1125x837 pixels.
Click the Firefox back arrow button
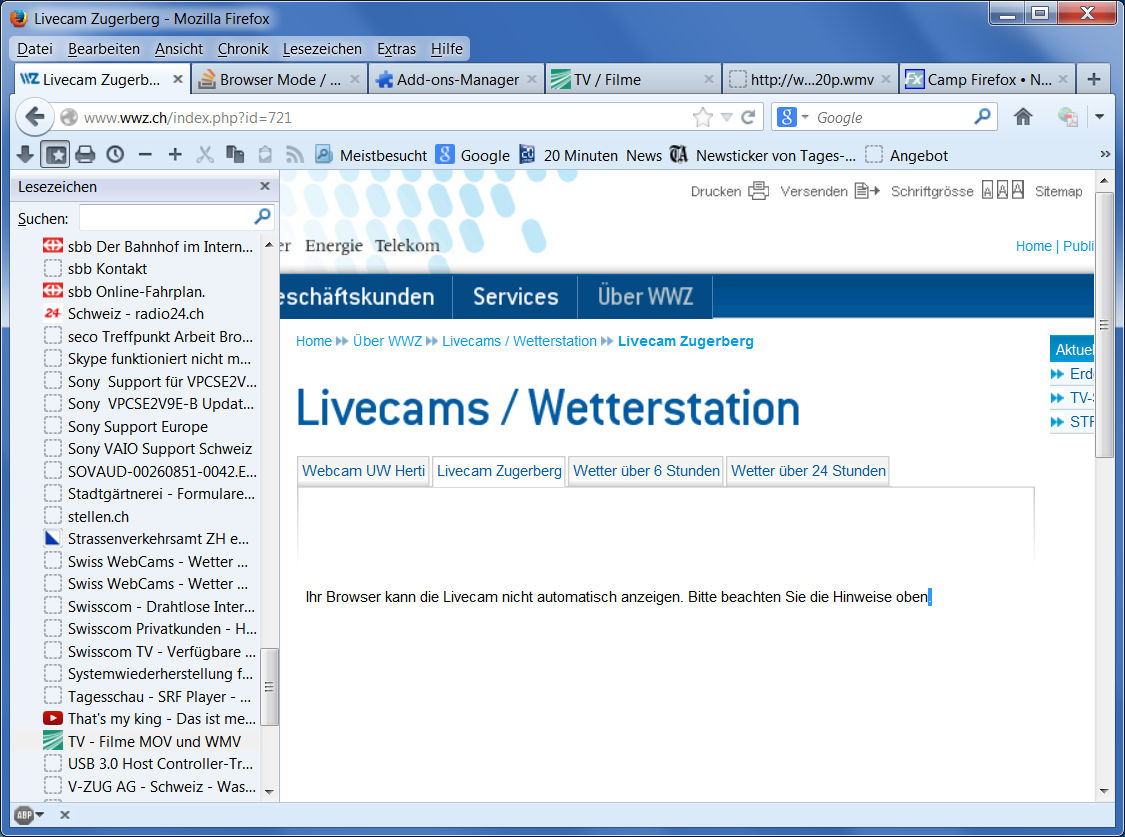[34, 117]
